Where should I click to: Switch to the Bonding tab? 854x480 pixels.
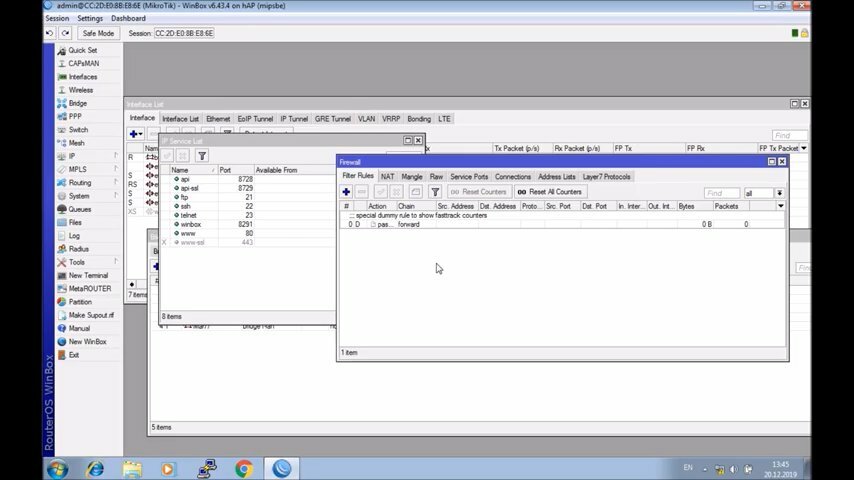[419, 119]
